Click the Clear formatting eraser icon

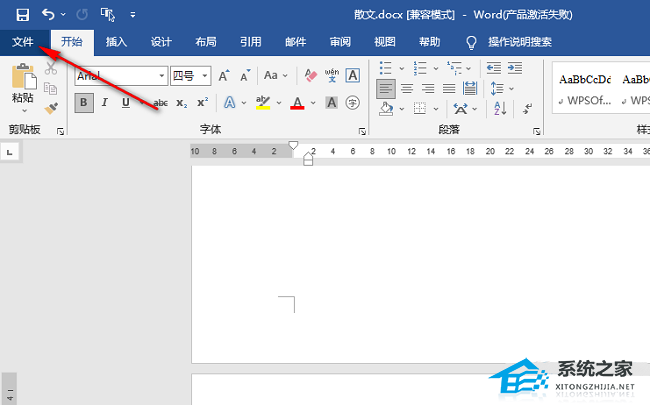(x=310, y=75)
